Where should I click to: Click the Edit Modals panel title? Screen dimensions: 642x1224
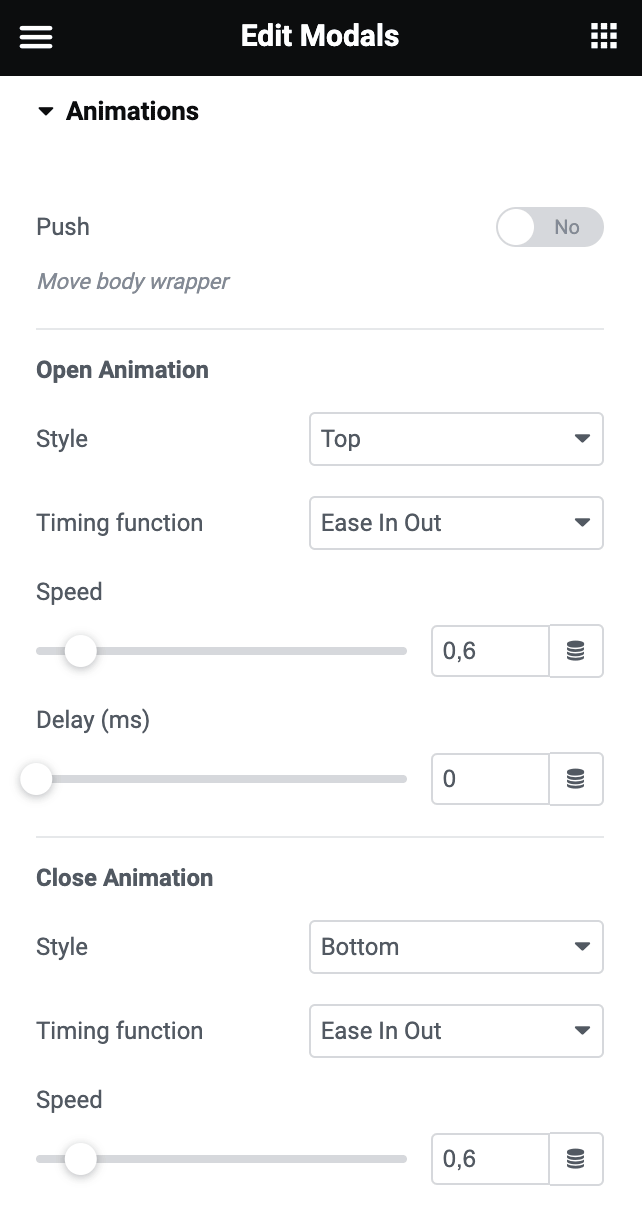[320, 37]
